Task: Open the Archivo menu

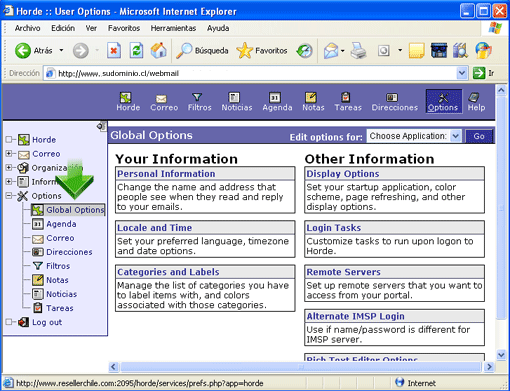Action: coord(27,28)
